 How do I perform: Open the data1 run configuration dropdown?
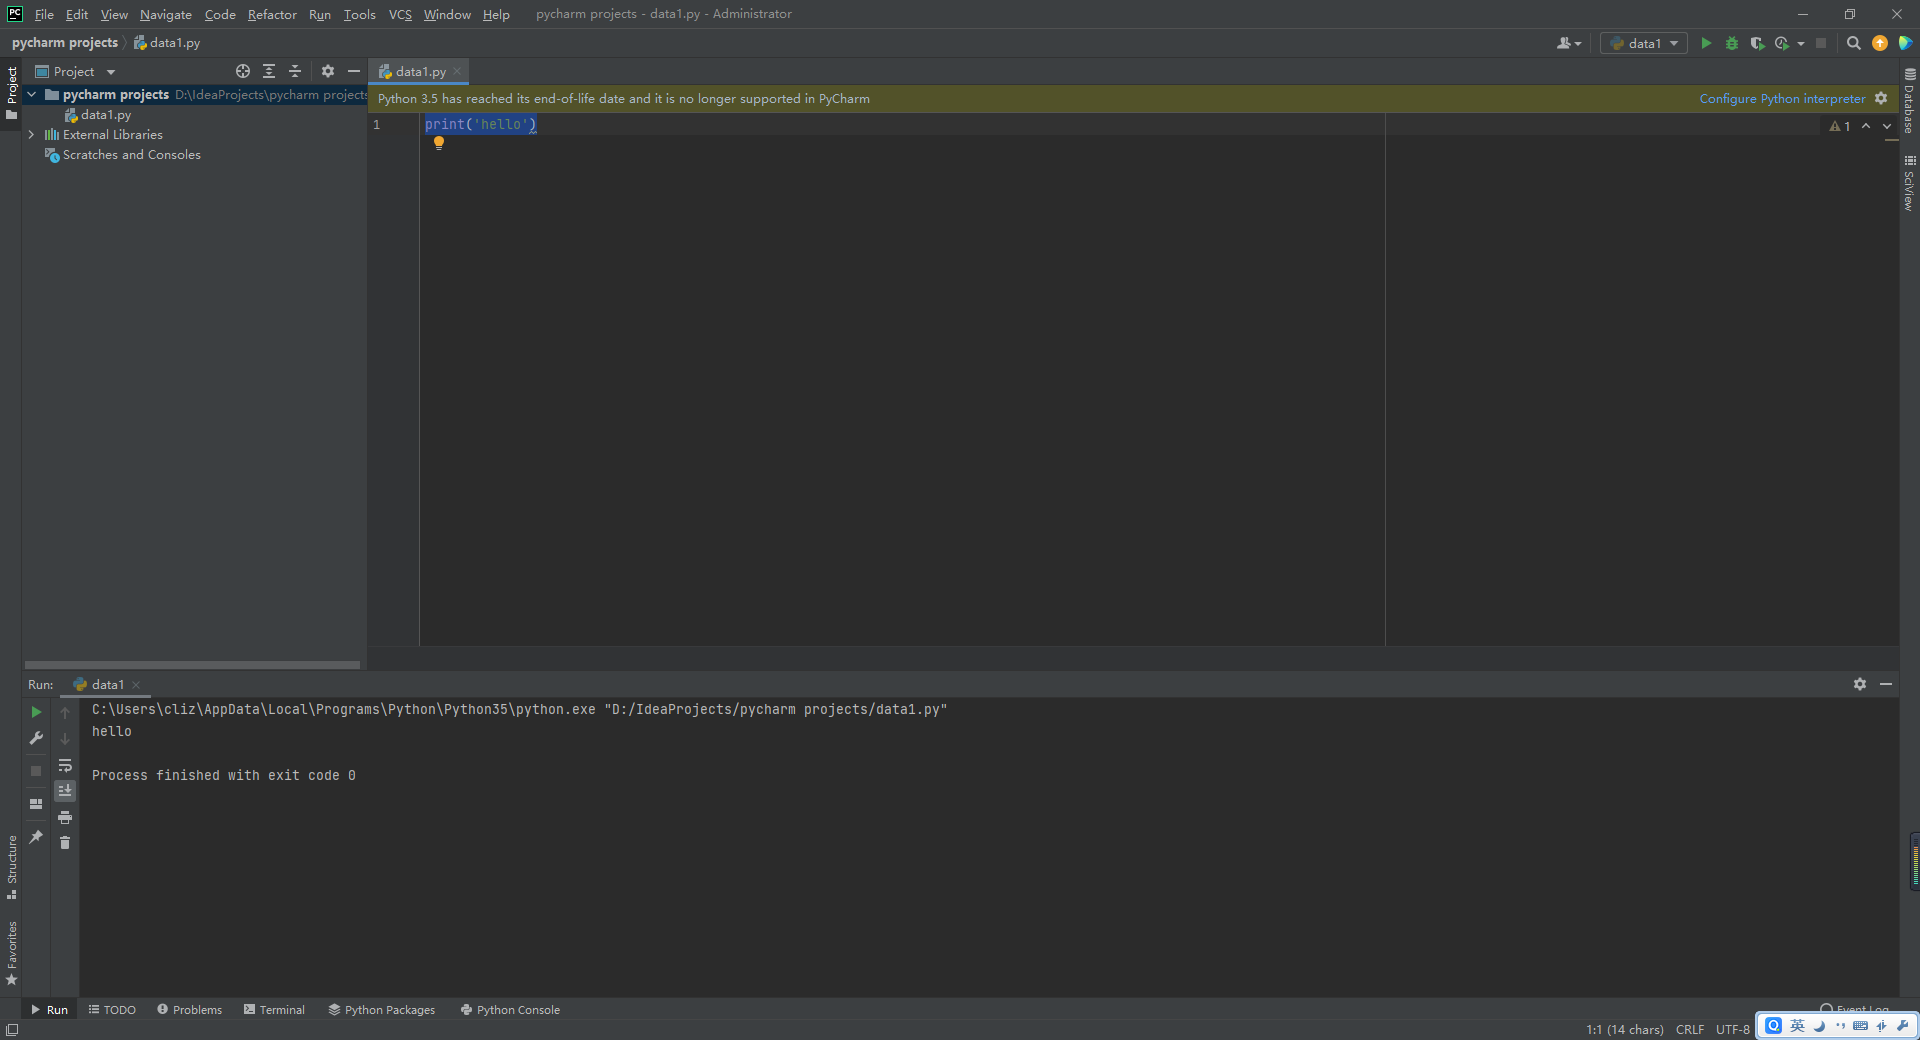[x=1644, y=43]
